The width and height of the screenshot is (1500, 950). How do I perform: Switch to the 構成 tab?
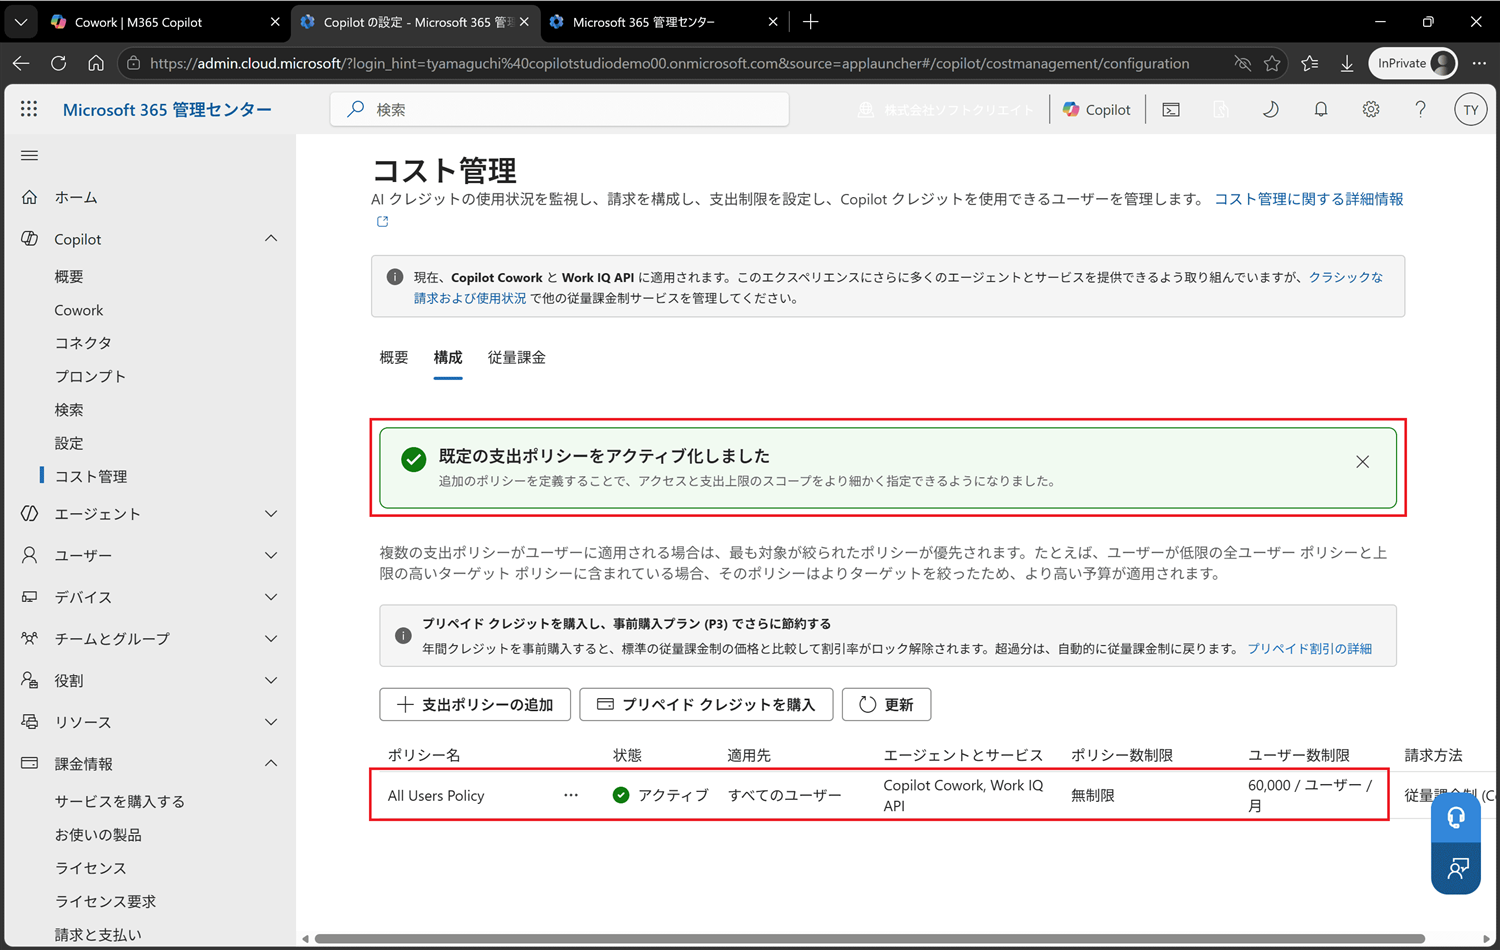click(448, 357)
